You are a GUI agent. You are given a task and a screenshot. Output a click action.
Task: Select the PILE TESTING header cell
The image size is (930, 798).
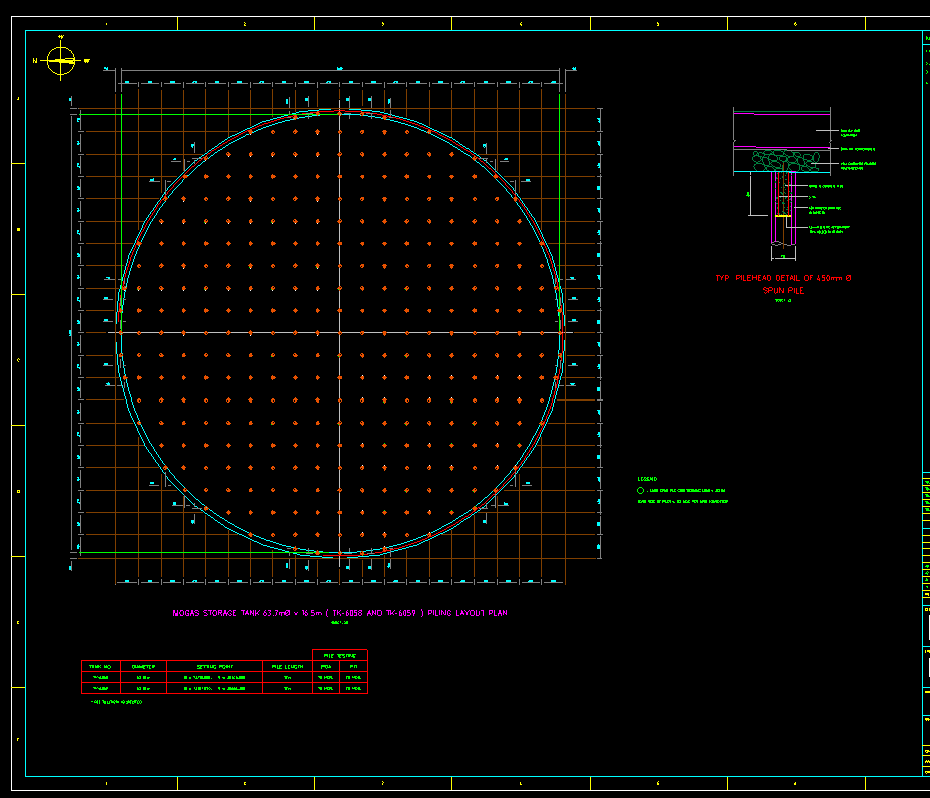click(340, 655)
